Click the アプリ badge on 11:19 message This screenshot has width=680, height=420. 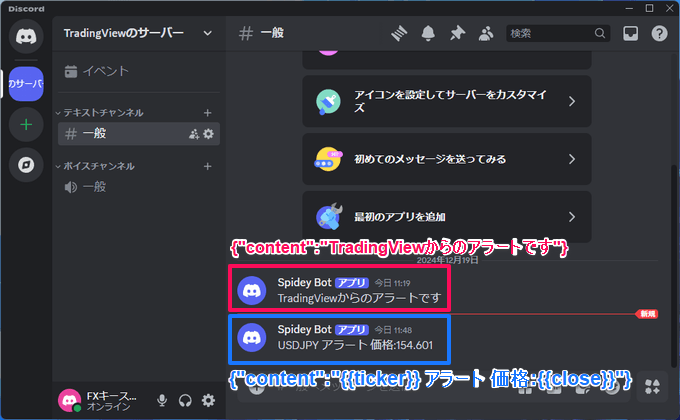[352, 283]
